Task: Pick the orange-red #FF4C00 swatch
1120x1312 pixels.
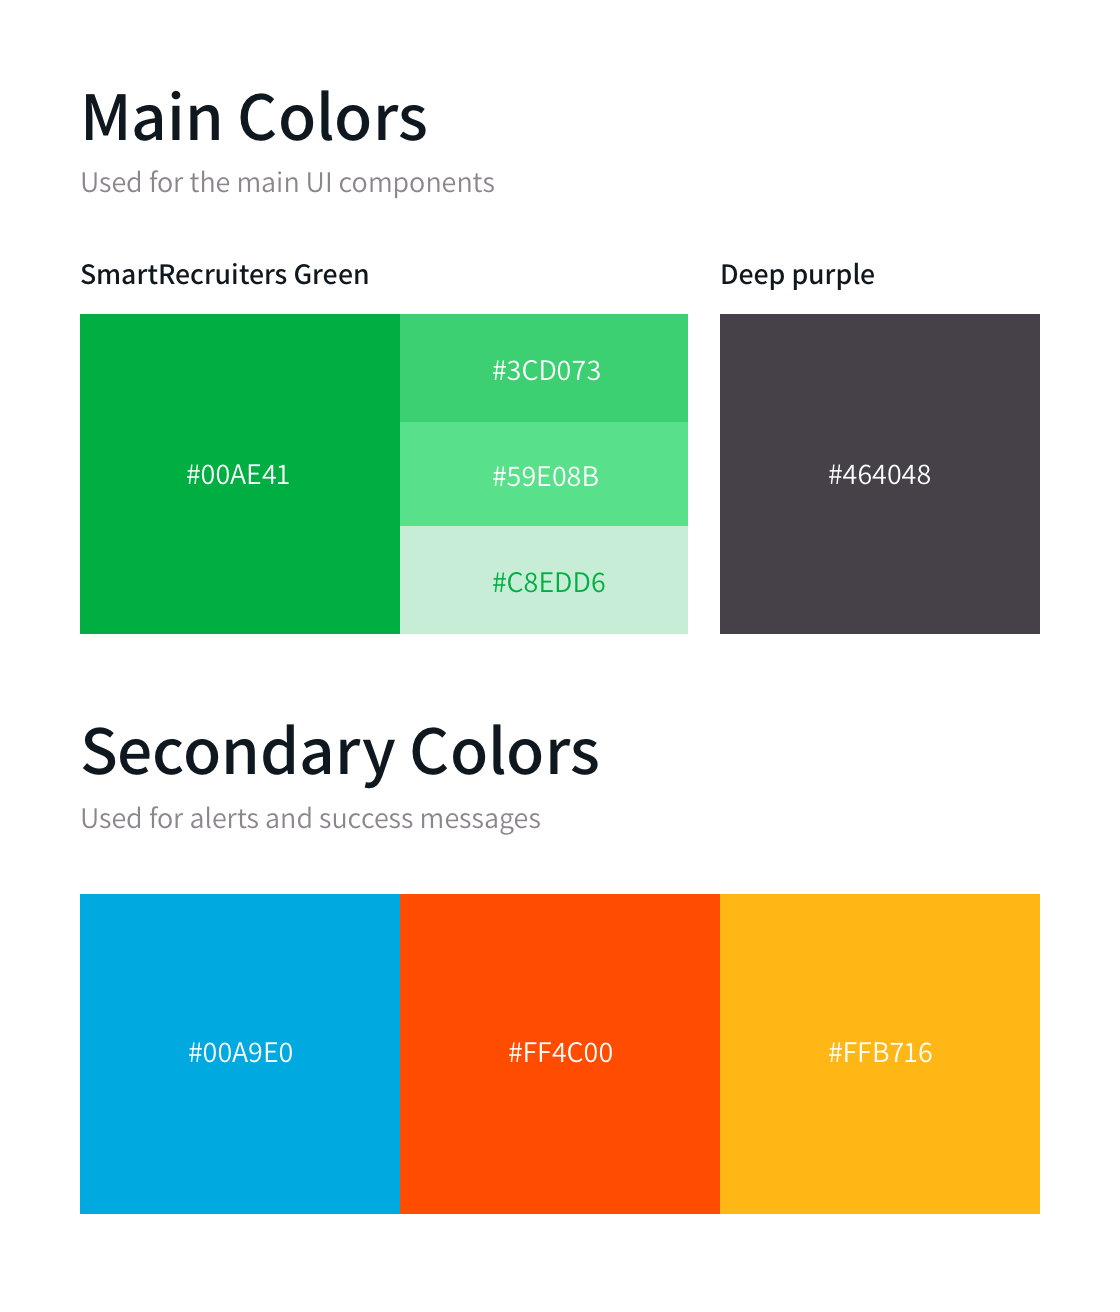Action: pos(560,1054)
